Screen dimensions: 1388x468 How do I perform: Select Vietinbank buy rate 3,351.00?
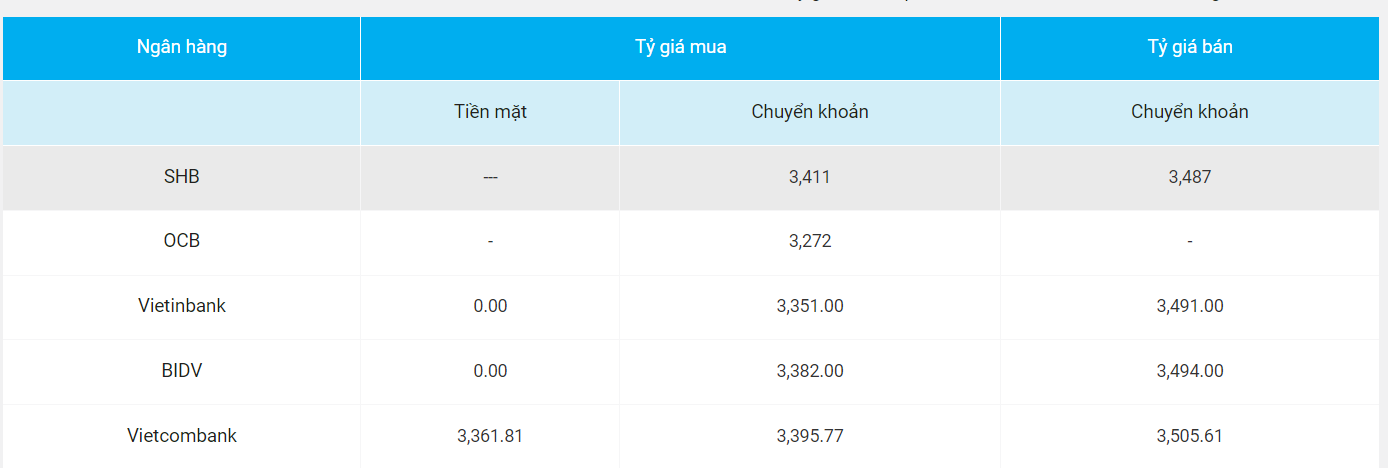(810, 306)
